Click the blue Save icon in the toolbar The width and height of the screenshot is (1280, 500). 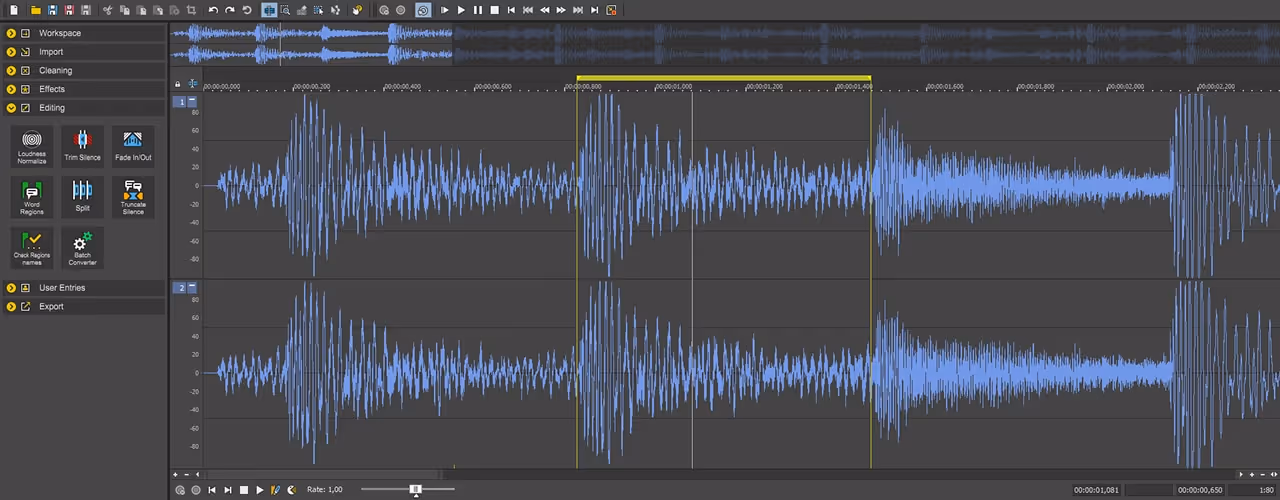tap(52, 10)
